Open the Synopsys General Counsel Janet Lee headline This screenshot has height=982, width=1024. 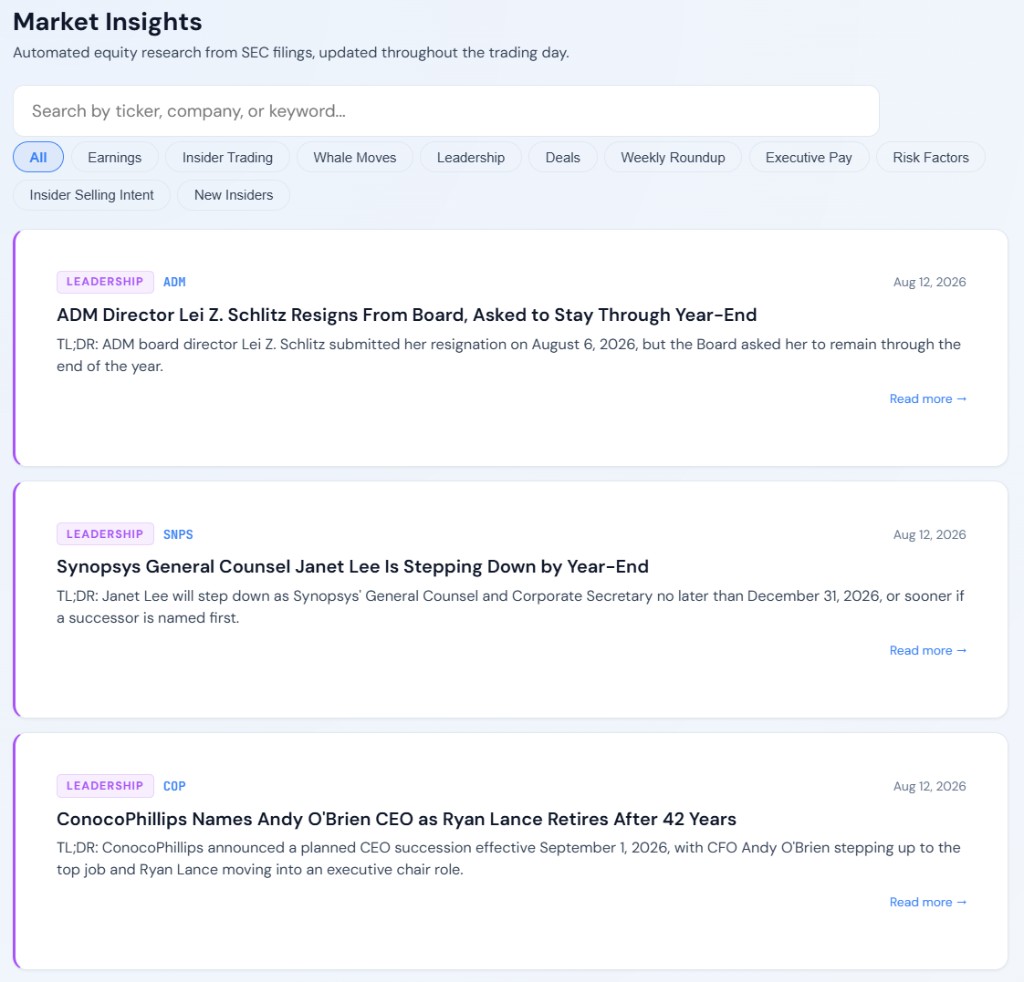(x=353, y=567)
